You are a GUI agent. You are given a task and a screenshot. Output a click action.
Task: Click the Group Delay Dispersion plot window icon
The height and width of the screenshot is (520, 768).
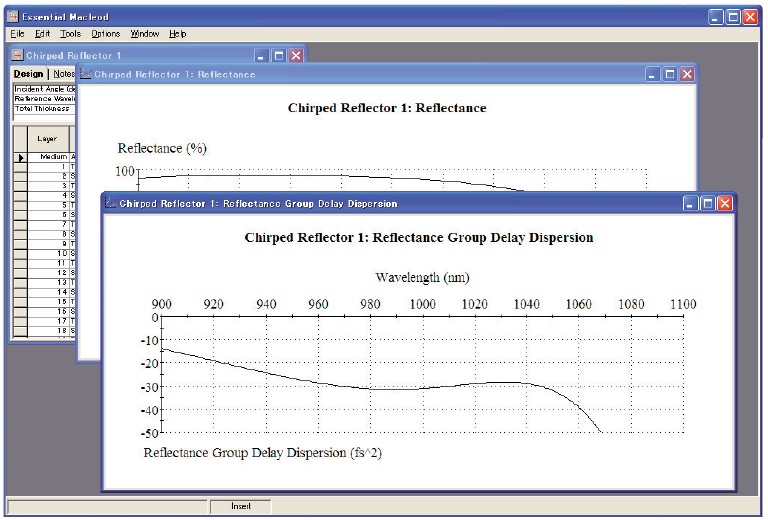(110, 203)
